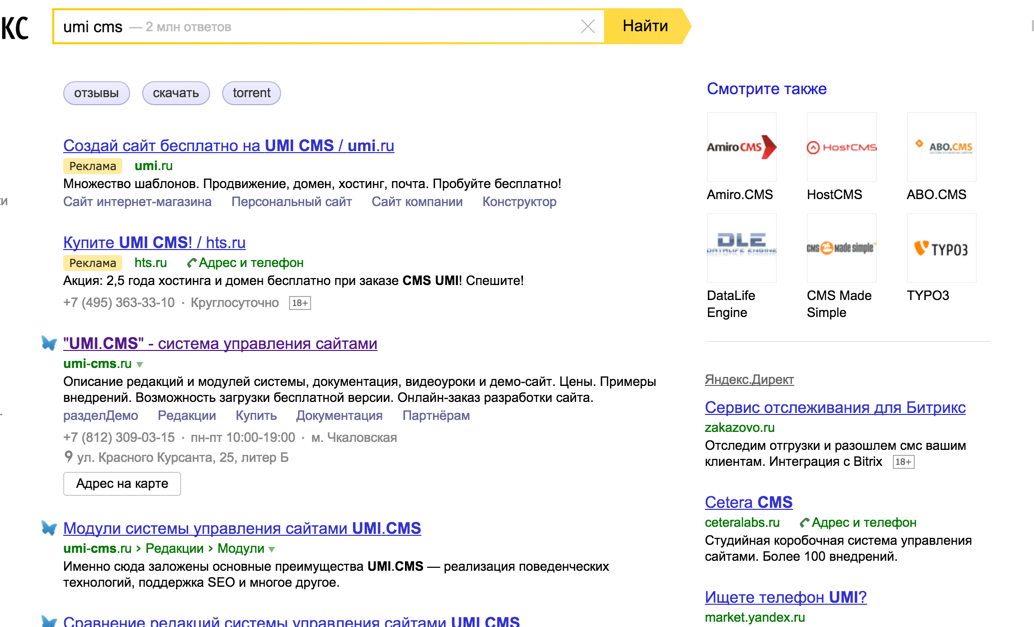
Task: Open the green umi.ru ad link
Action: [x=154, y=165]
